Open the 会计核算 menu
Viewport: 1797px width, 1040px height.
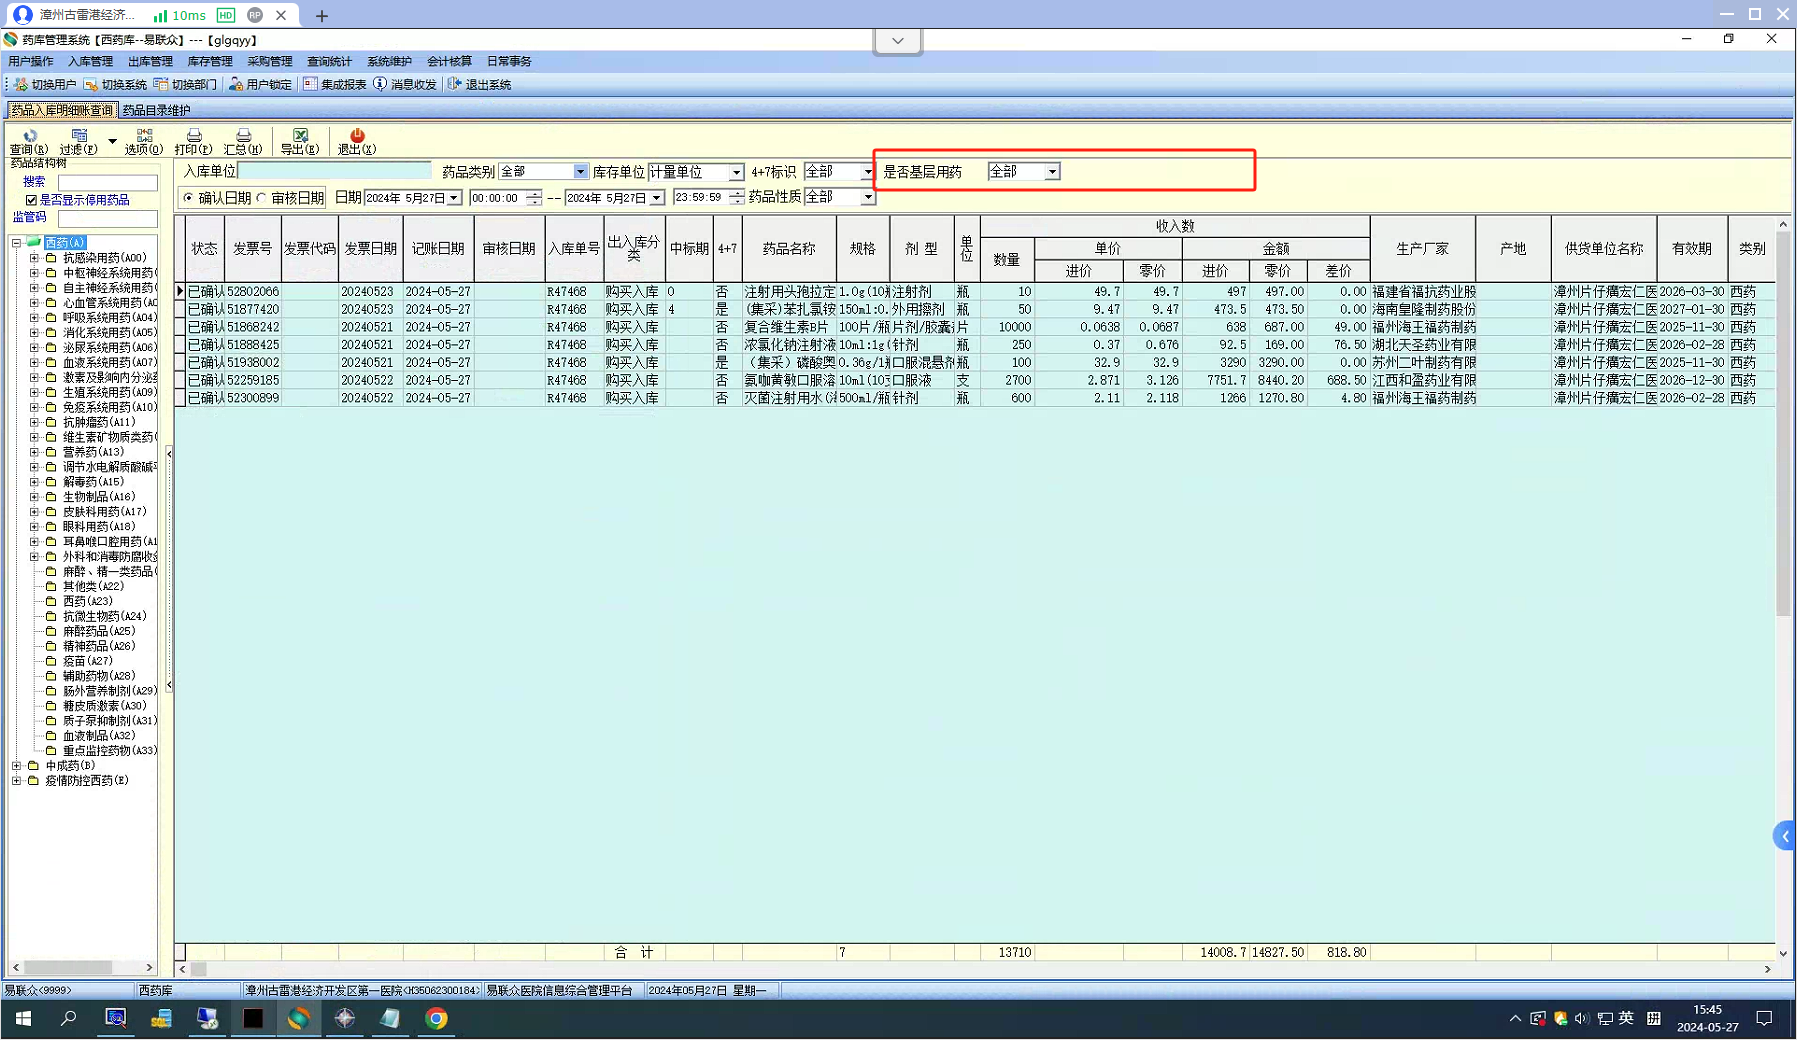click(x=450, y=62)
